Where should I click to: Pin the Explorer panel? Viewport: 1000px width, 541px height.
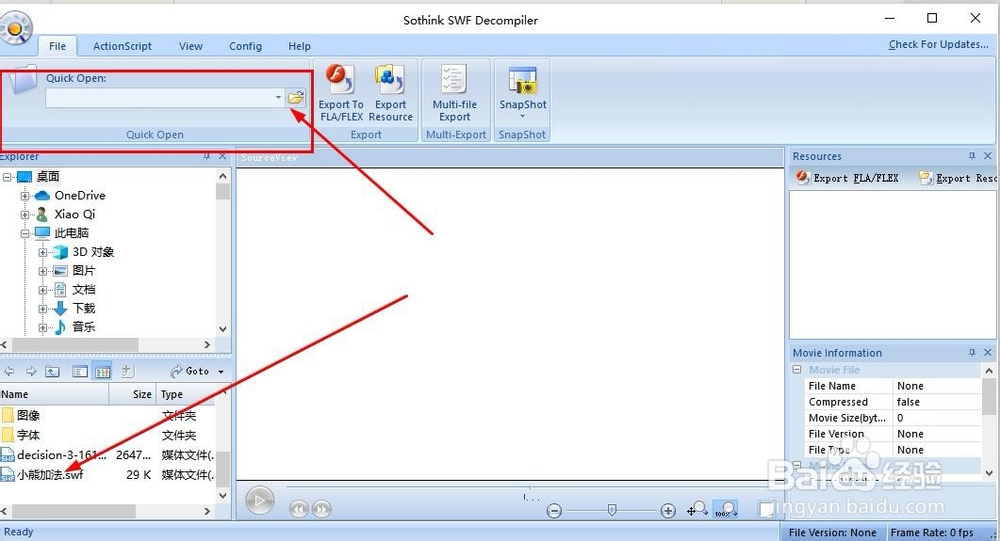point(207,156)
